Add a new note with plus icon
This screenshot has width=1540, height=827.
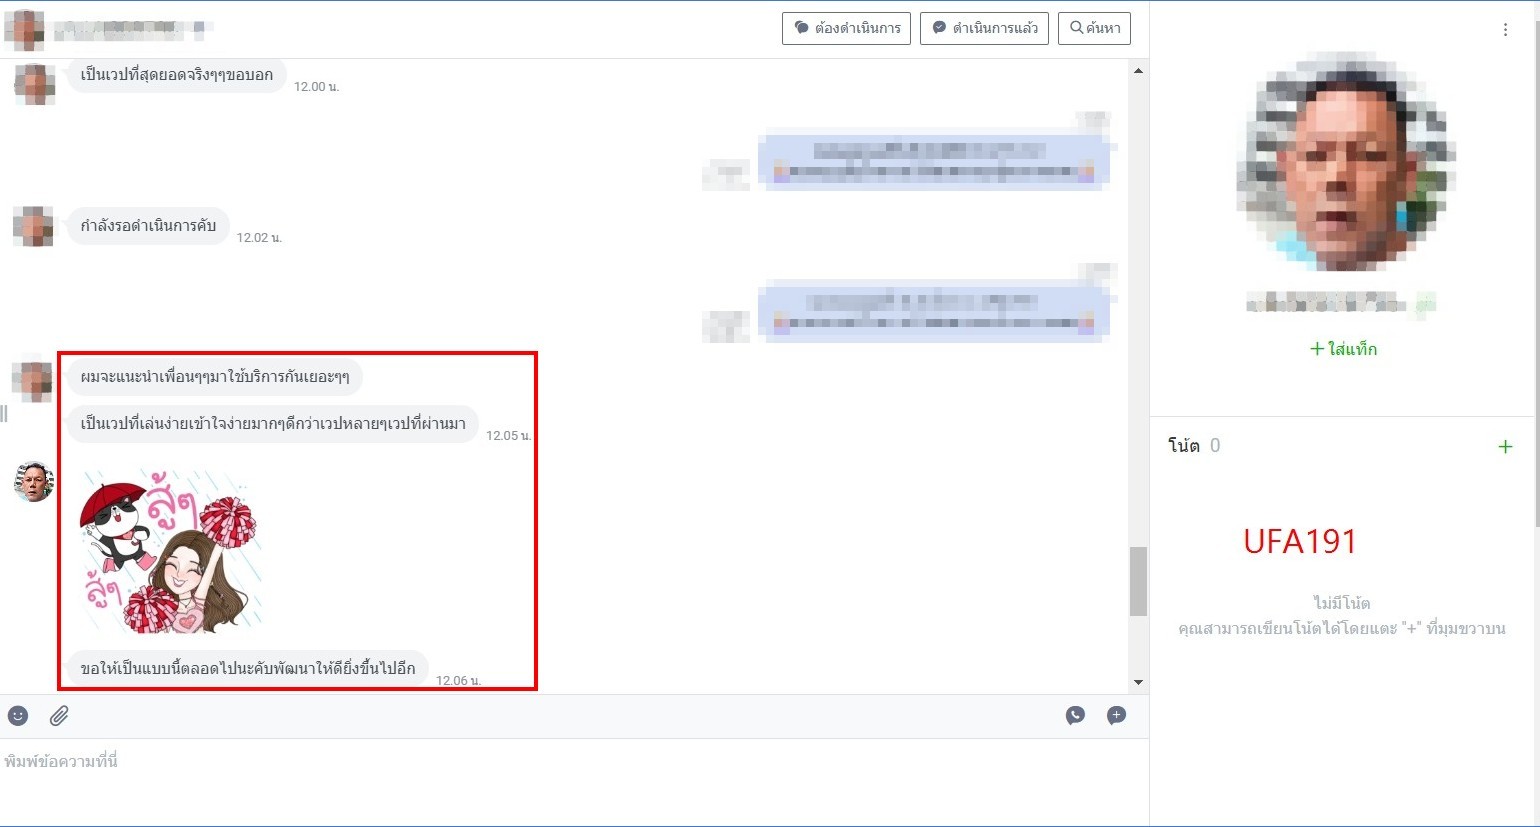tap(1505, 447)
